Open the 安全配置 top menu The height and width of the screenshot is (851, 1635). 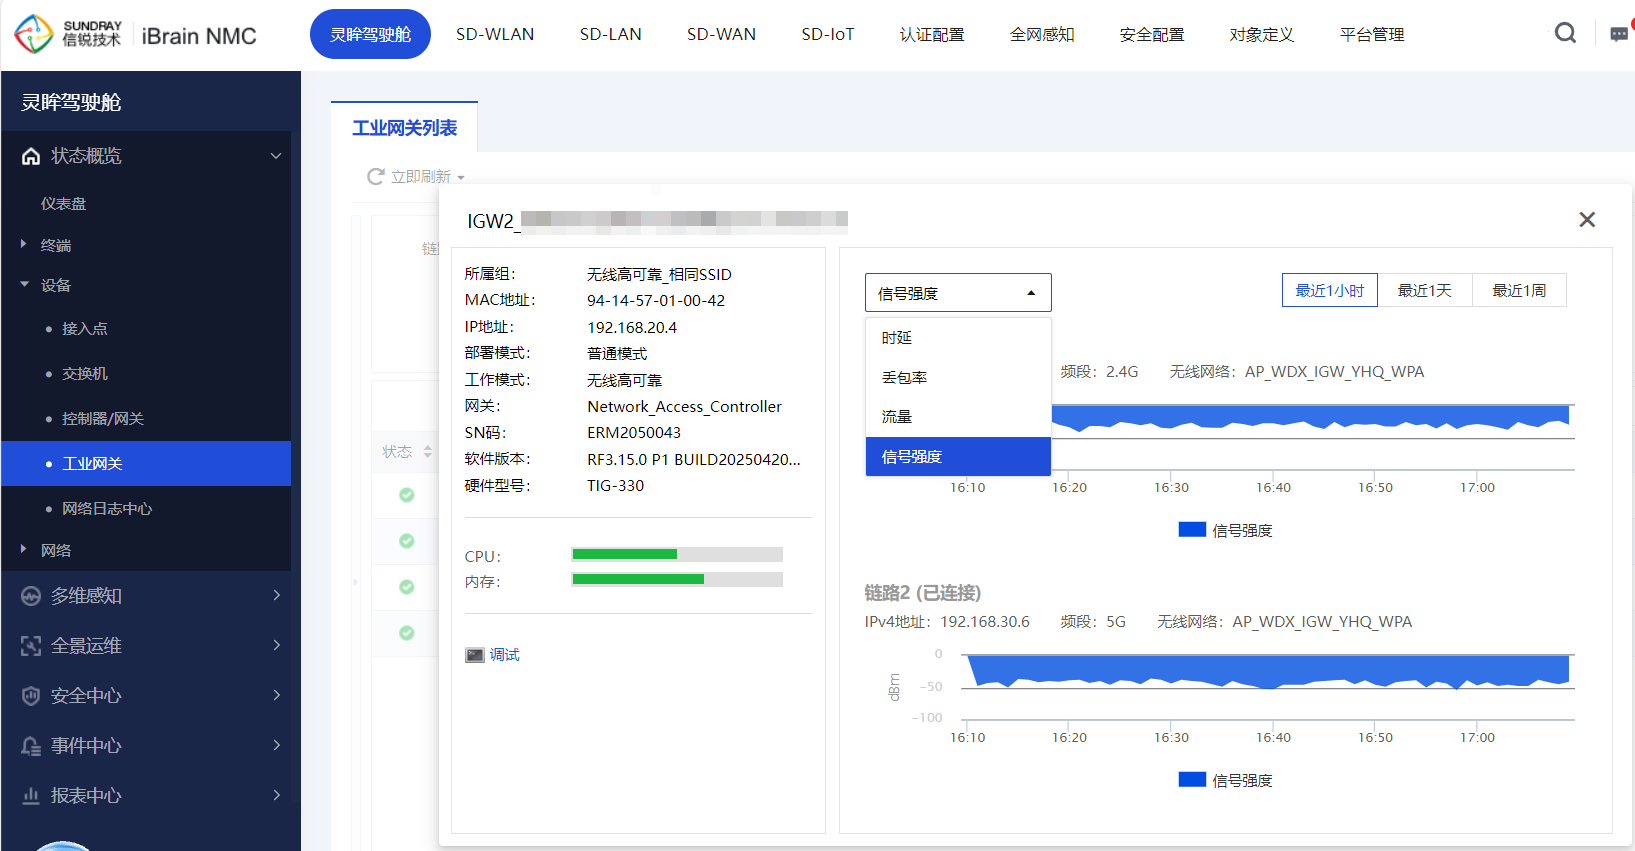click(x=1152, y=34)
